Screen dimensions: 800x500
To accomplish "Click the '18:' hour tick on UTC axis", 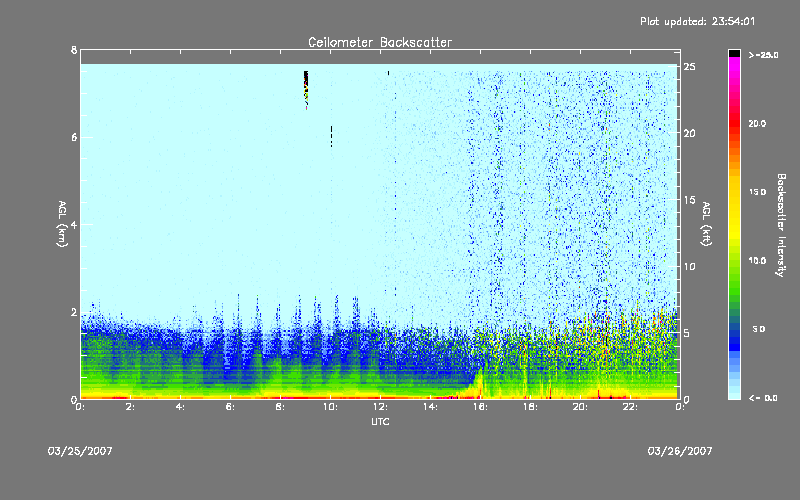I will pyautogui.click(x=530, y=407).
